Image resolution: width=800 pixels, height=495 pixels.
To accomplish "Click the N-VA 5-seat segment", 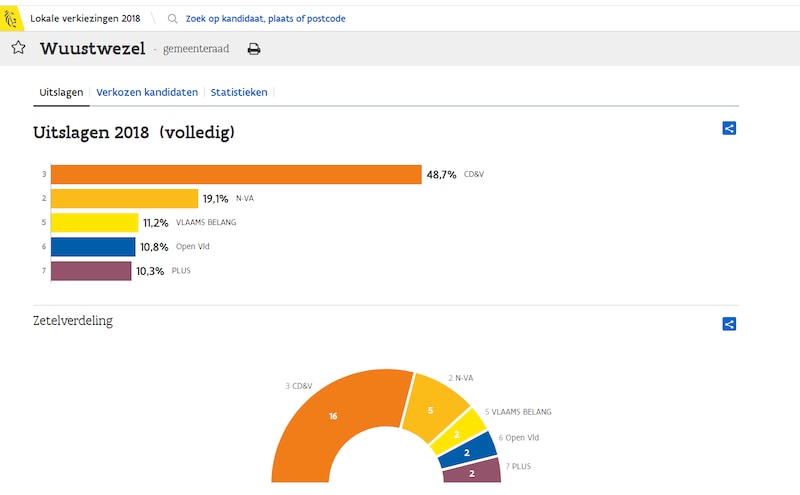I will (x=431, y=410).
